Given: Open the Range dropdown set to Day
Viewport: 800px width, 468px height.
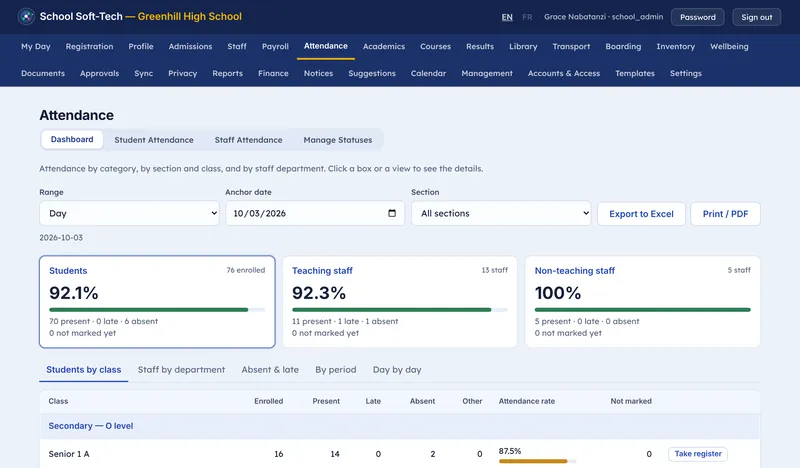Looking at the screenshot, I should tap(129, 213).
